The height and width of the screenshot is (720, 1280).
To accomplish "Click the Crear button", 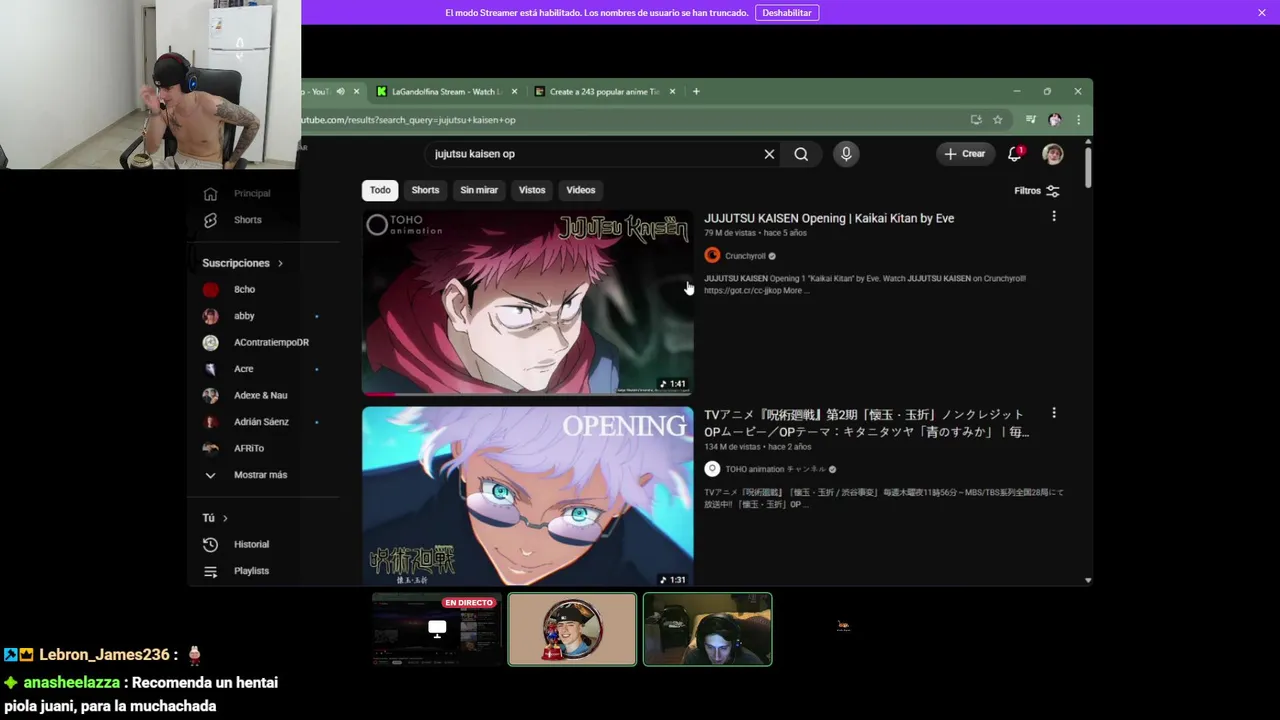I will click(965, 154).
